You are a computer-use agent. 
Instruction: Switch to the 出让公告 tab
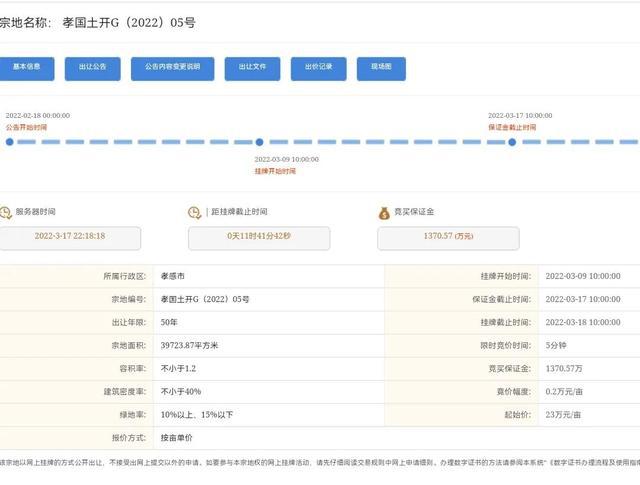92,67
